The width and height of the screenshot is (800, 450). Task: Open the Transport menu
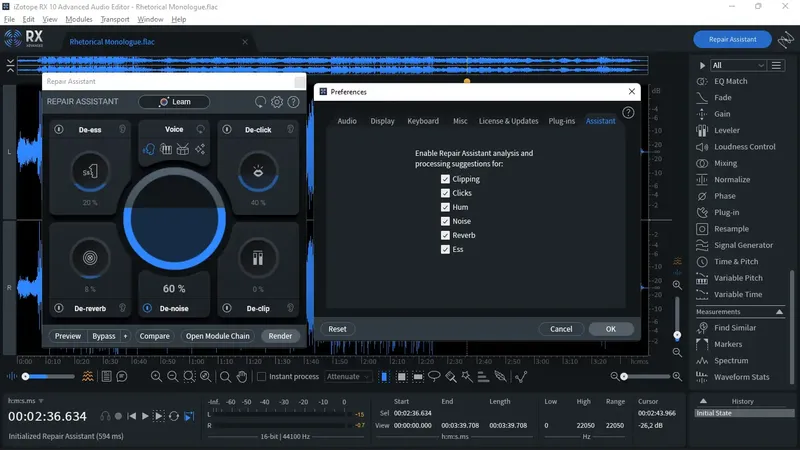[115, 19]
